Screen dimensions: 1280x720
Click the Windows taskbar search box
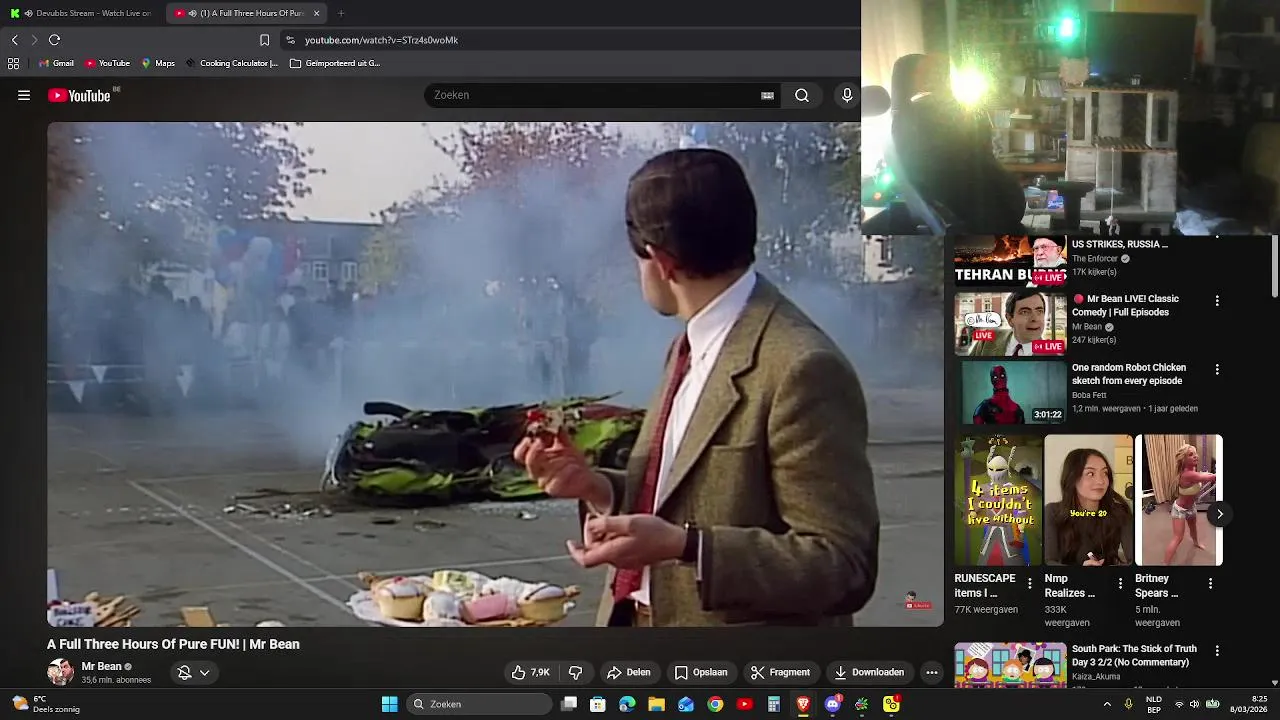pos(480,704)
